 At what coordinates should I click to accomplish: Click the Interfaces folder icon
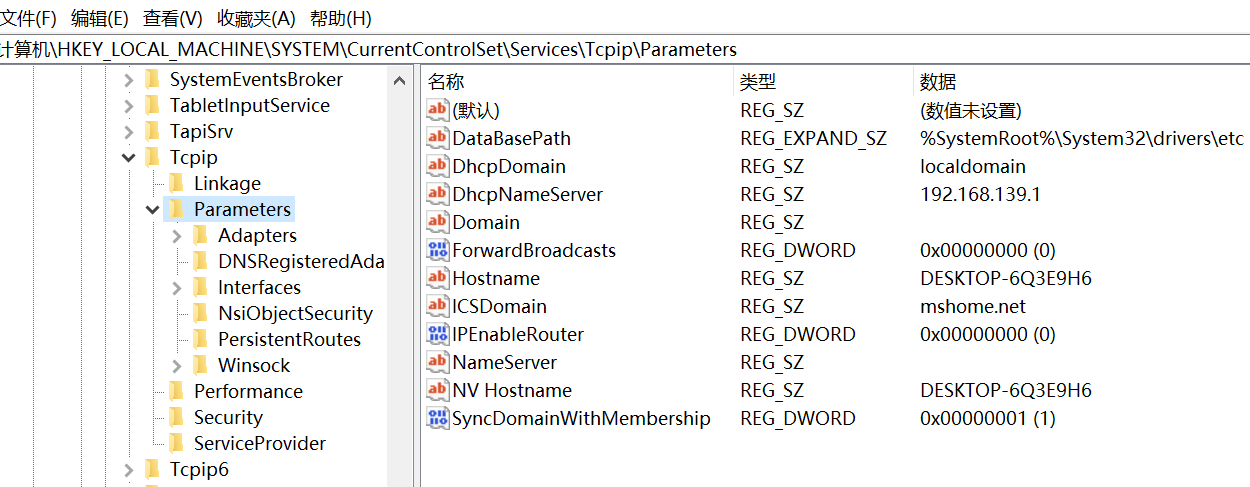(200, 287)
